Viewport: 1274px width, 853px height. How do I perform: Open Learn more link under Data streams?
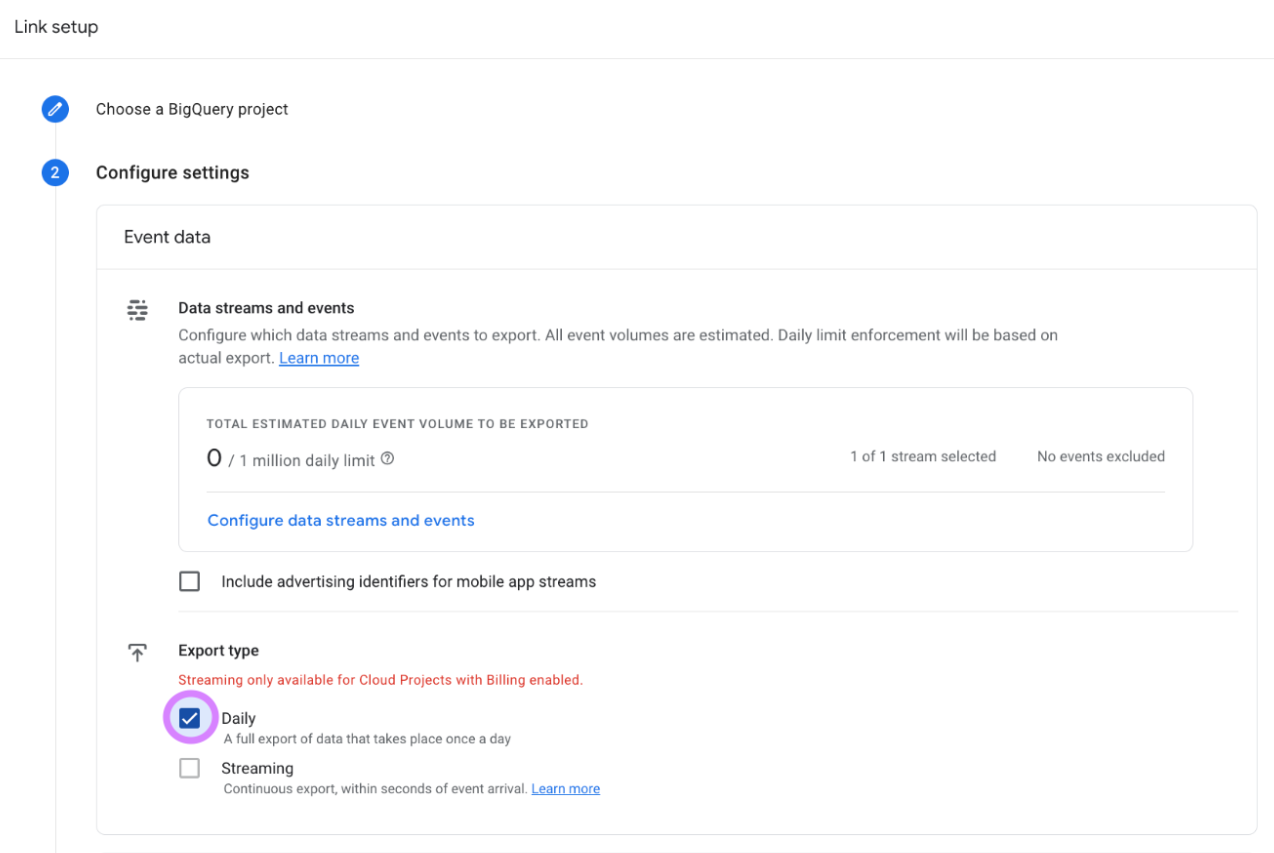click(x=318, y=358)
